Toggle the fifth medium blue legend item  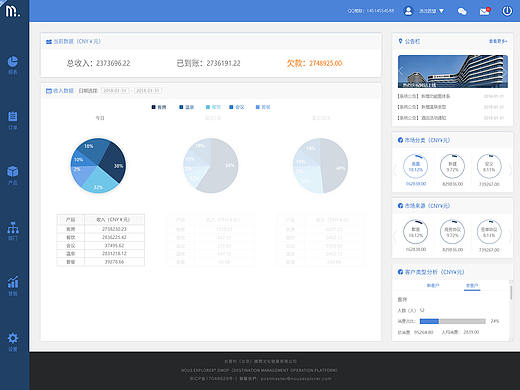(x=263, y=107)
